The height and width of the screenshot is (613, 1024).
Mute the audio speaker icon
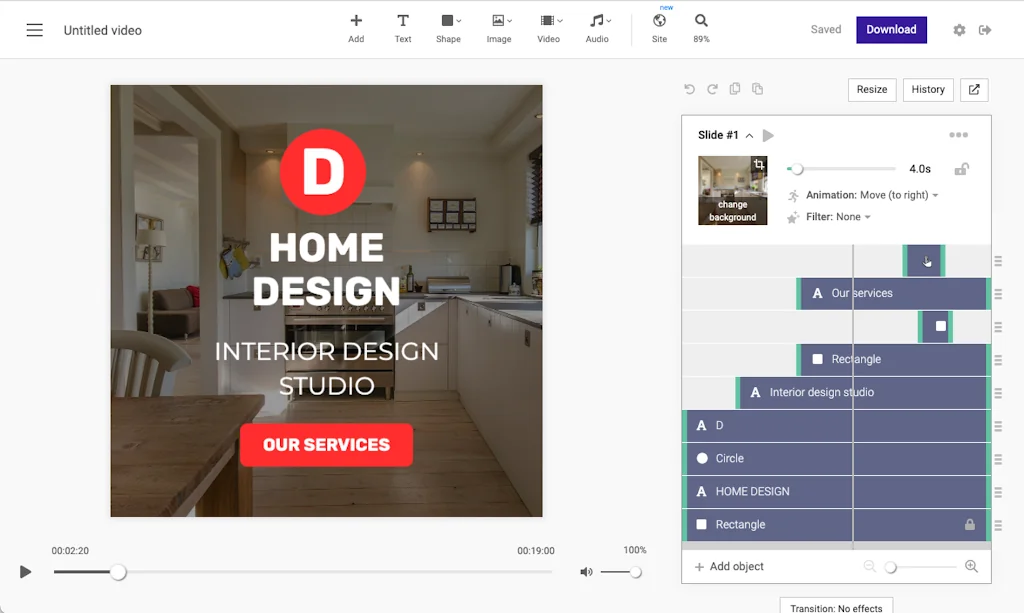pyautogui.click(x=586, y=572)
